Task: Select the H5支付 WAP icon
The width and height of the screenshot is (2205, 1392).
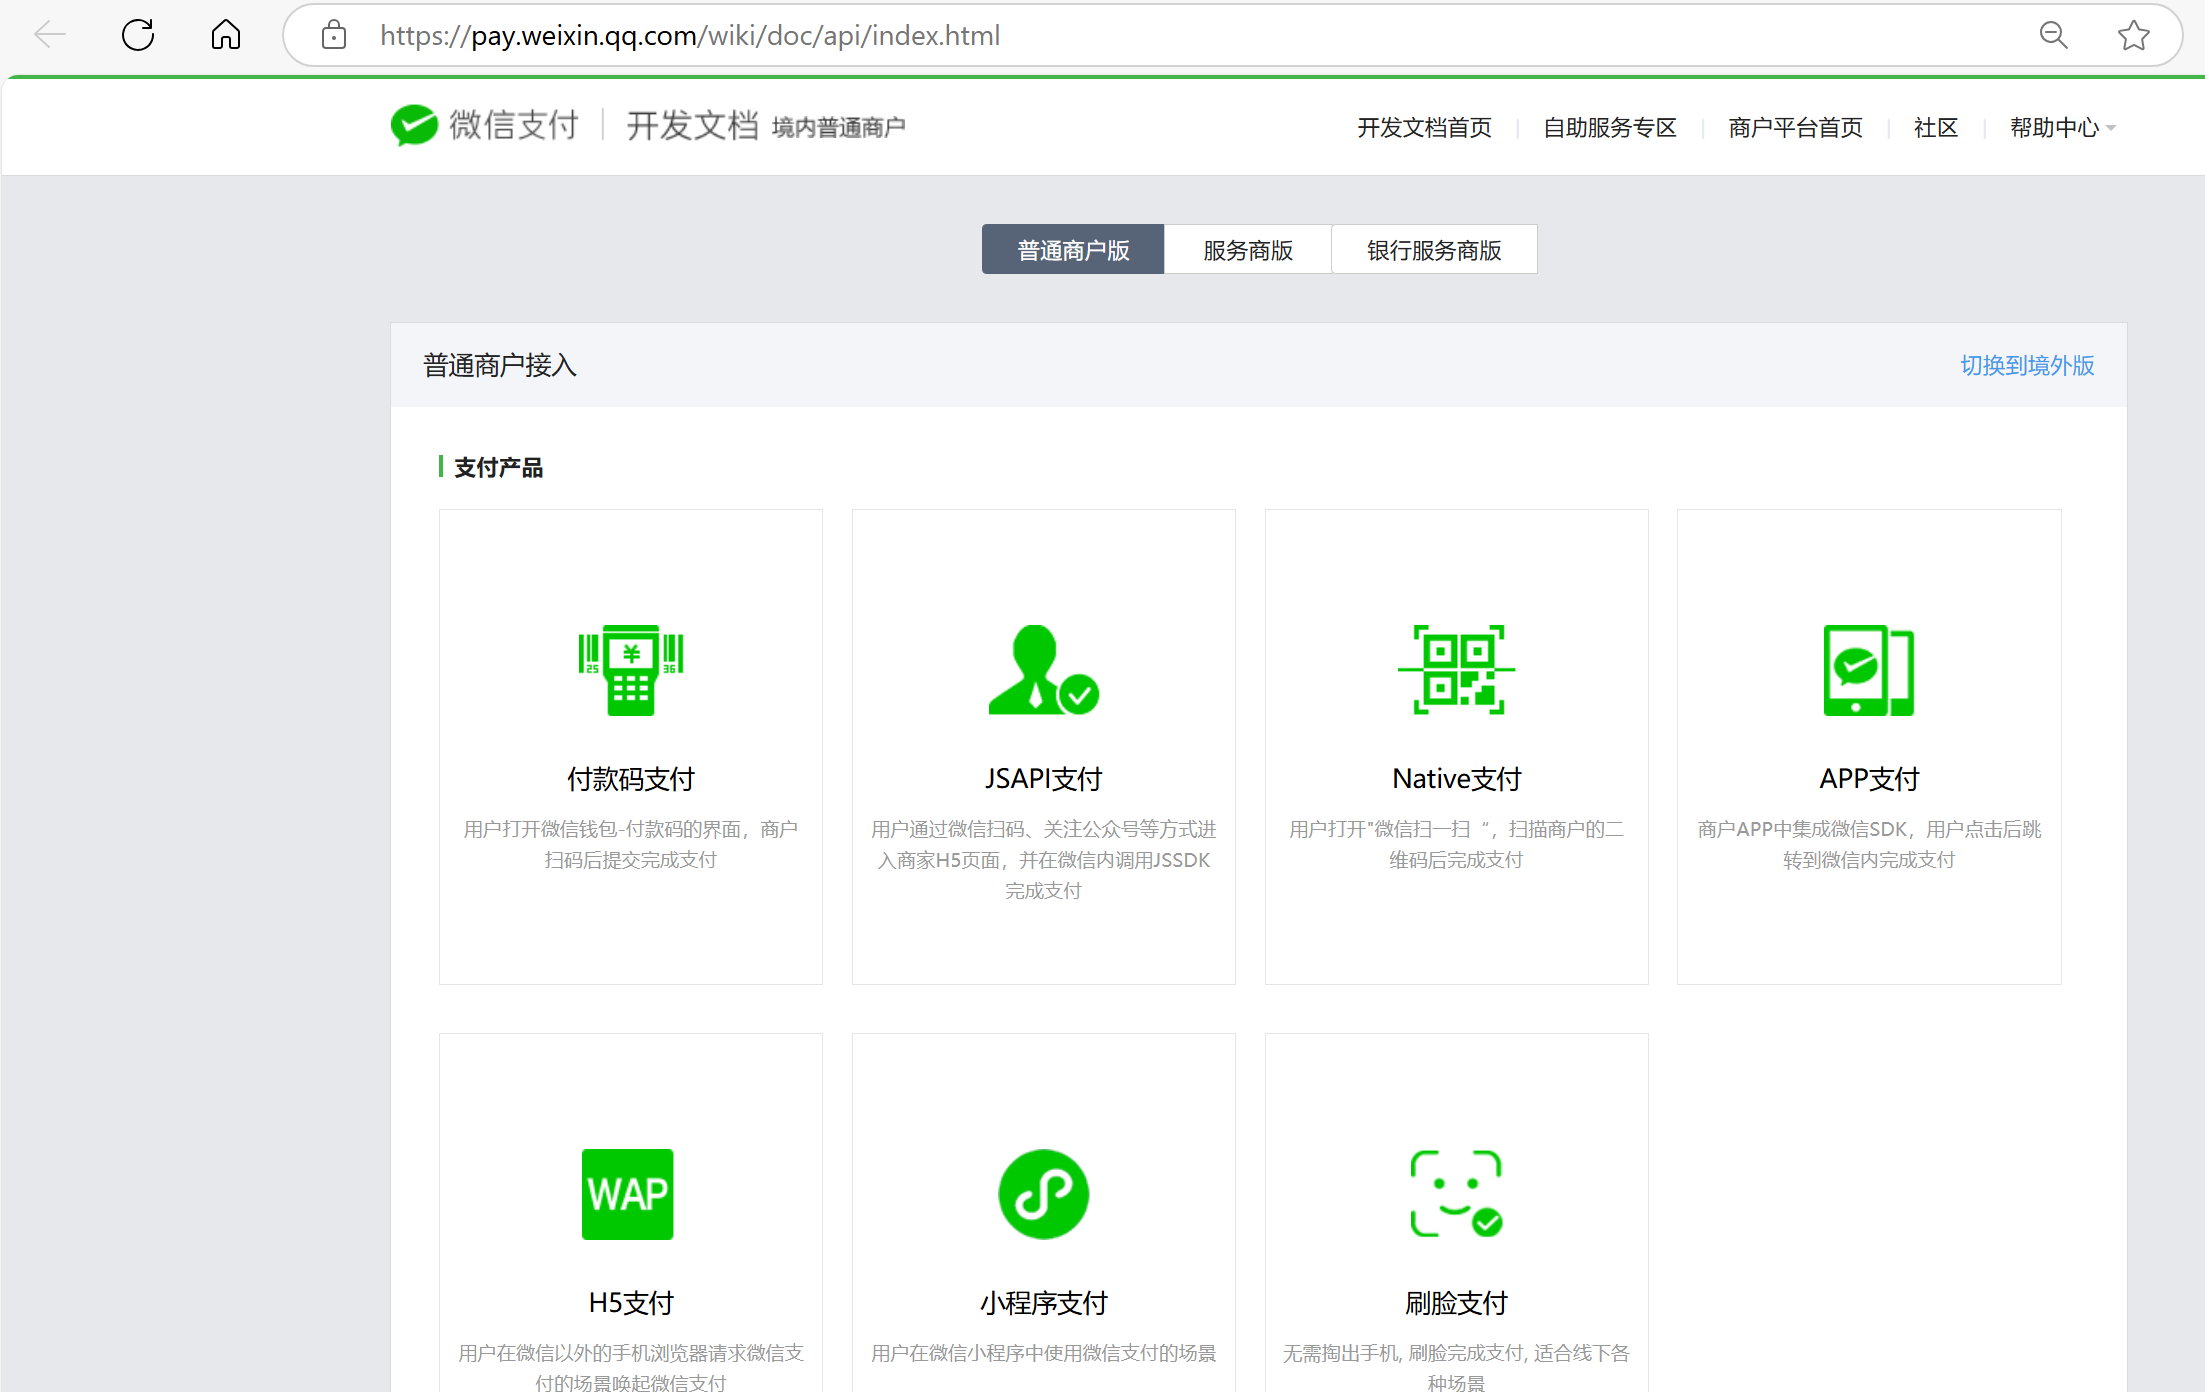Action: (628, 1193)
